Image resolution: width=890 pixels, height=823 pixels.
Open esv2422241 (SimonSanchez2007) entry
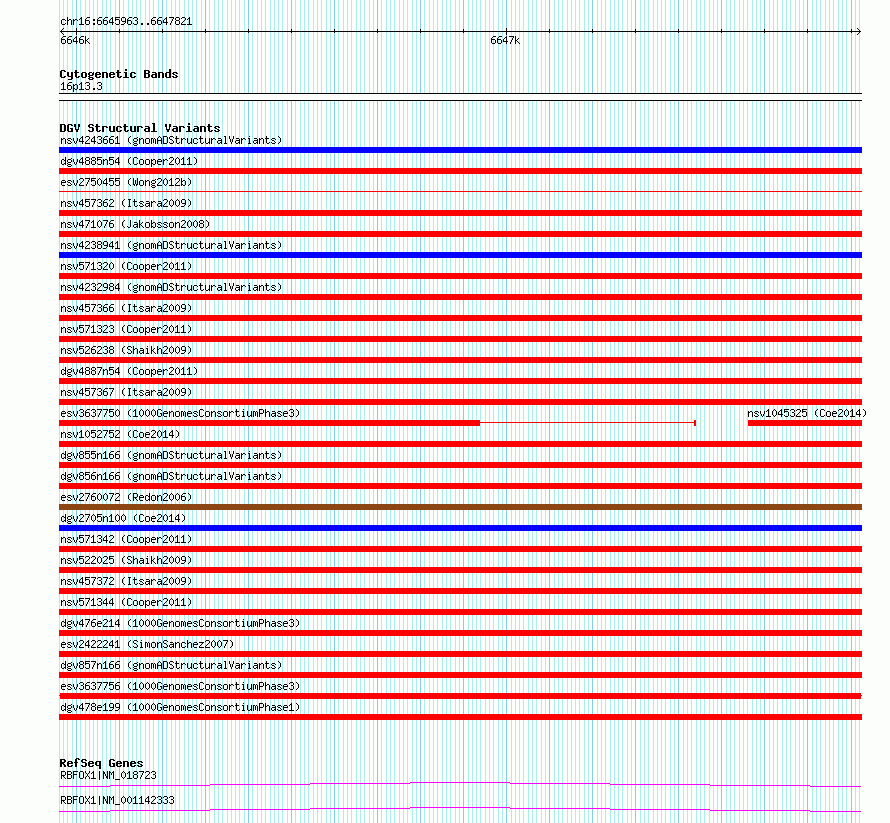[x=147, y=644]
